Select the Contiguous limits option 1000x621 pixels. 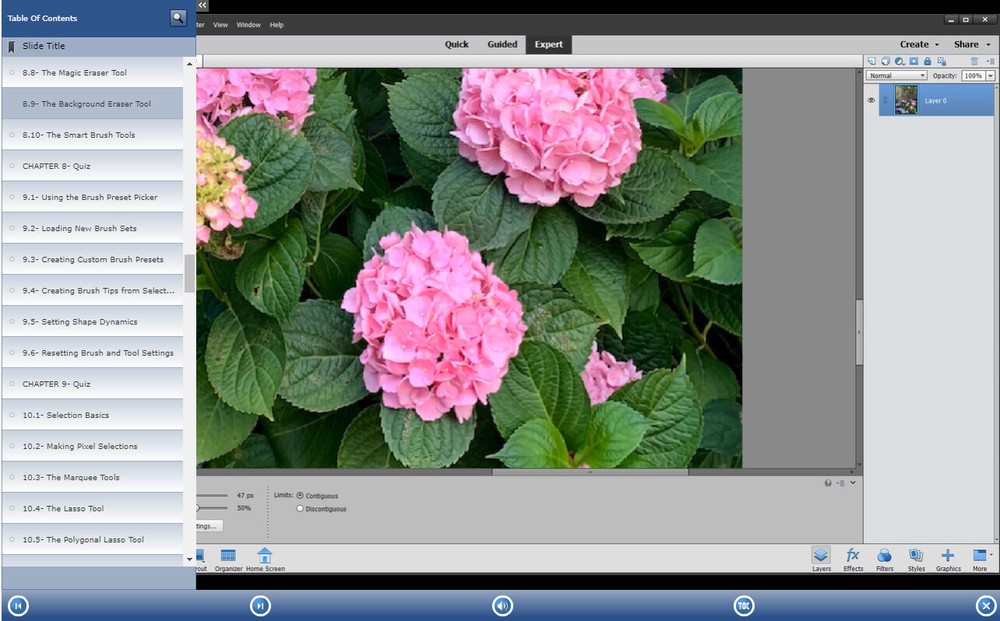(299, 494)
